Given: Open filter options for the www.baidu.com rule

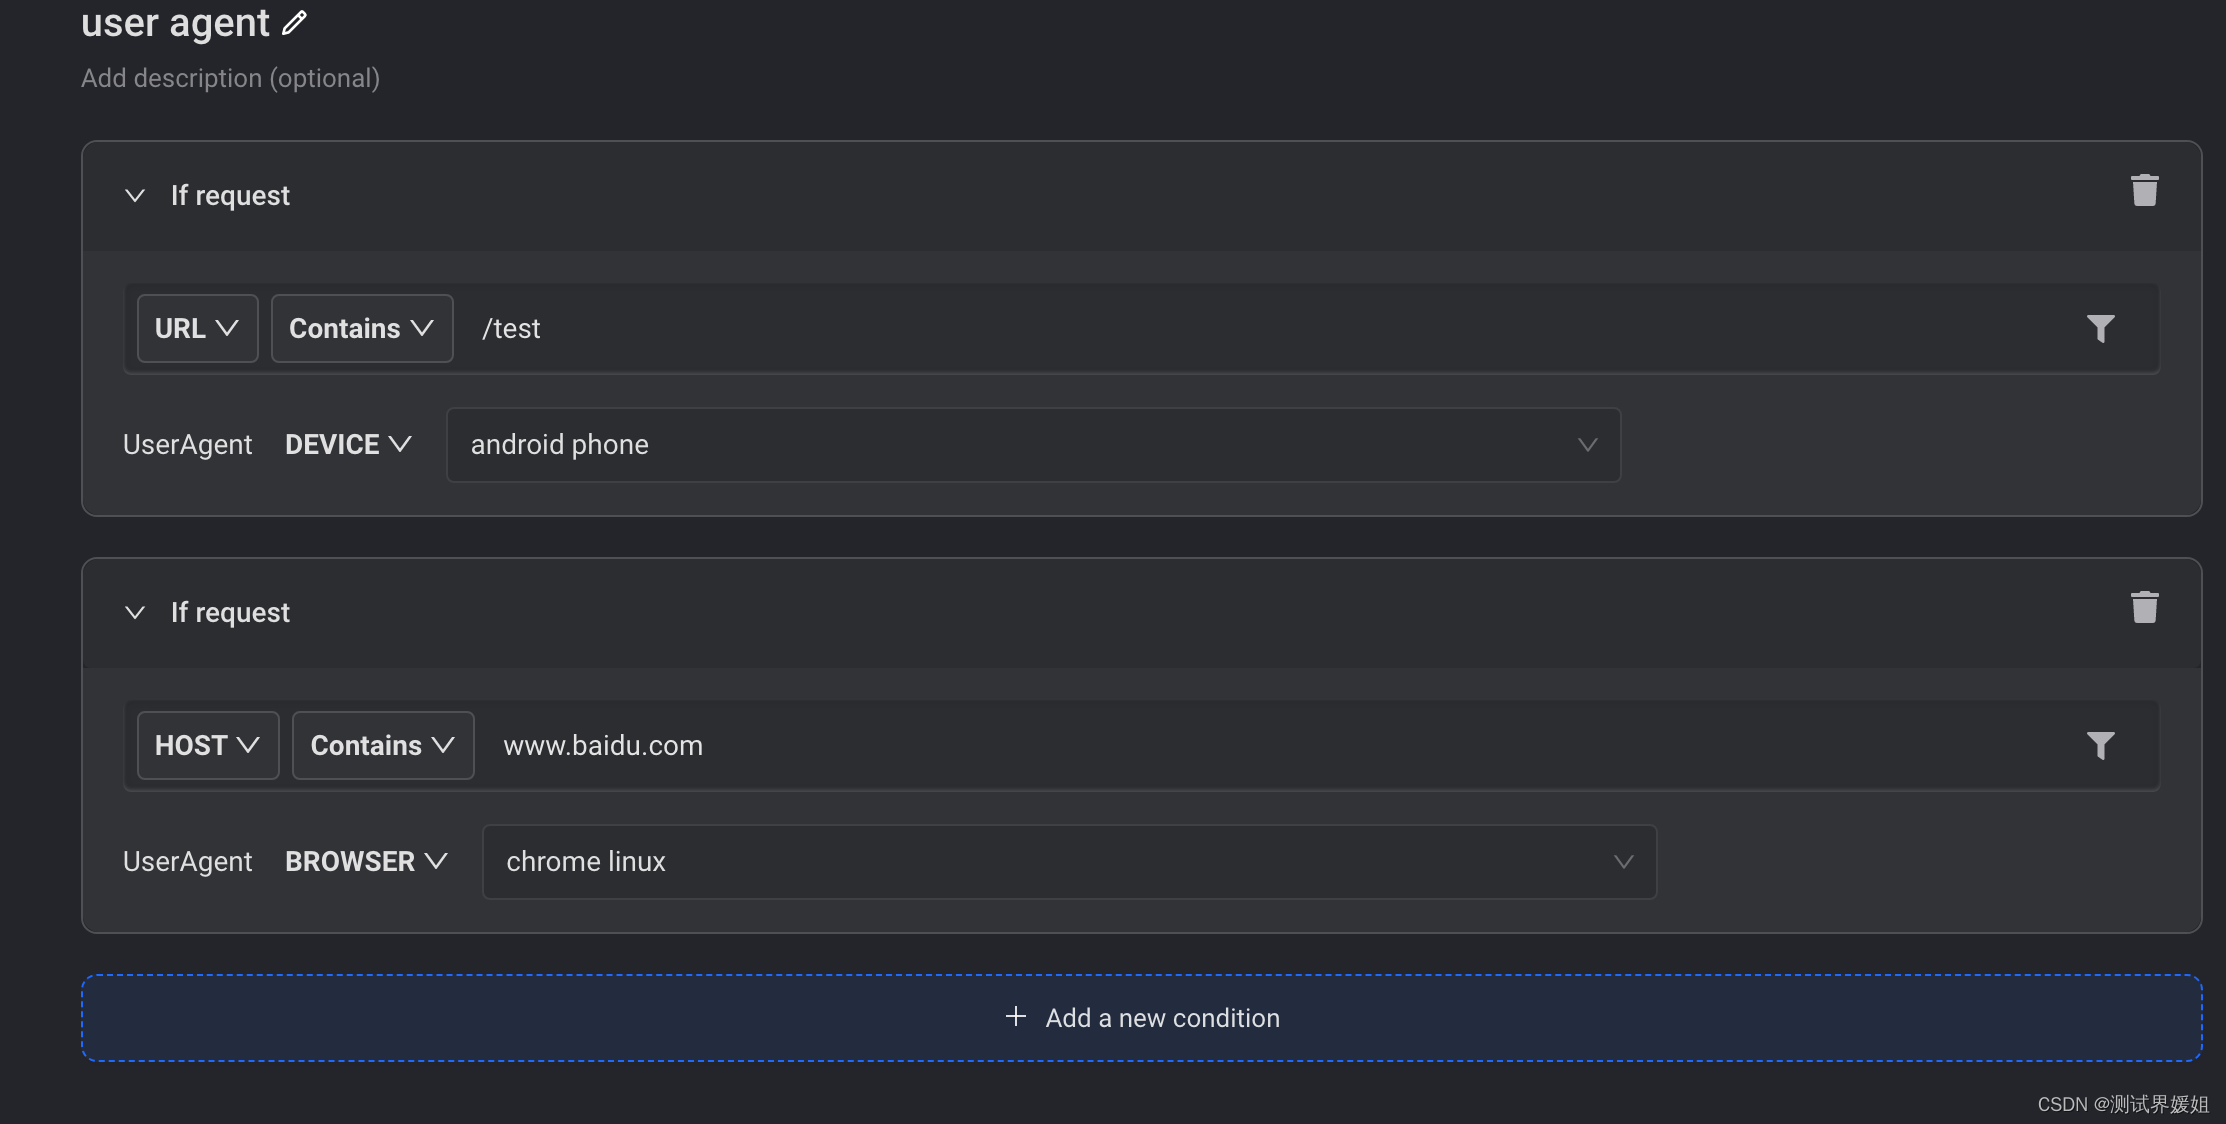Looking at the screenshot, I should (x=2100, y=745).
